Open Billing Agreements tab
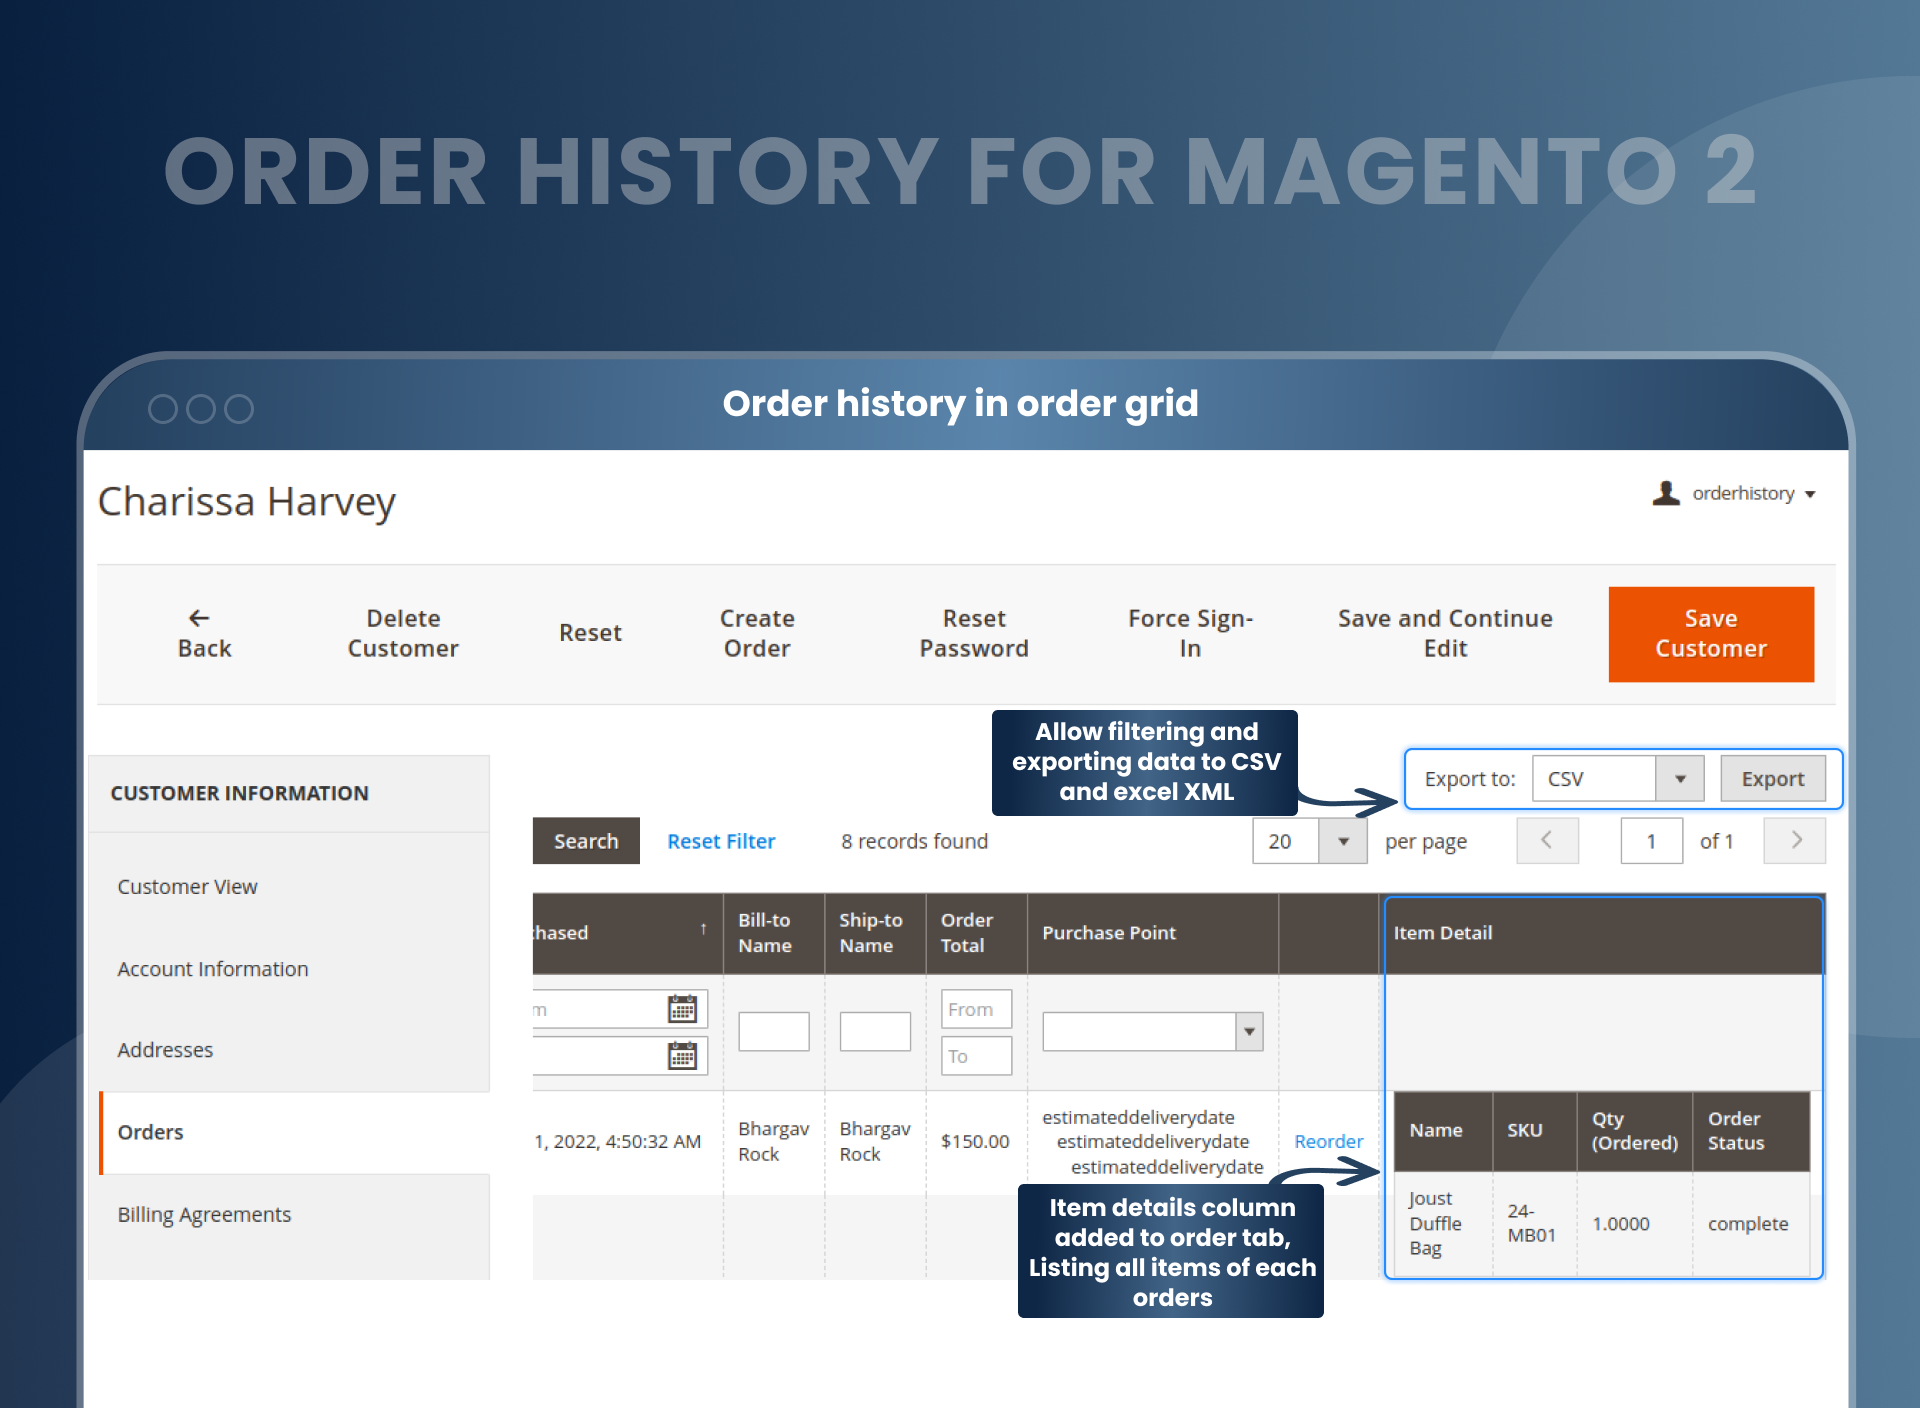Screen dimensions: 1920x1408 pos(204,1214)
